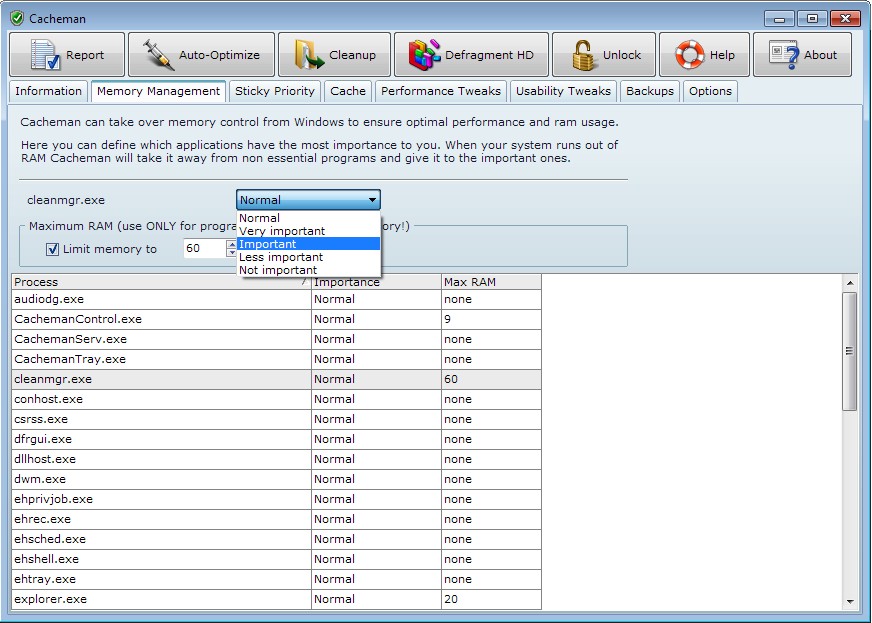Sort by the Max RAM column header
872x623 pixels.
[x=491, y=282]
